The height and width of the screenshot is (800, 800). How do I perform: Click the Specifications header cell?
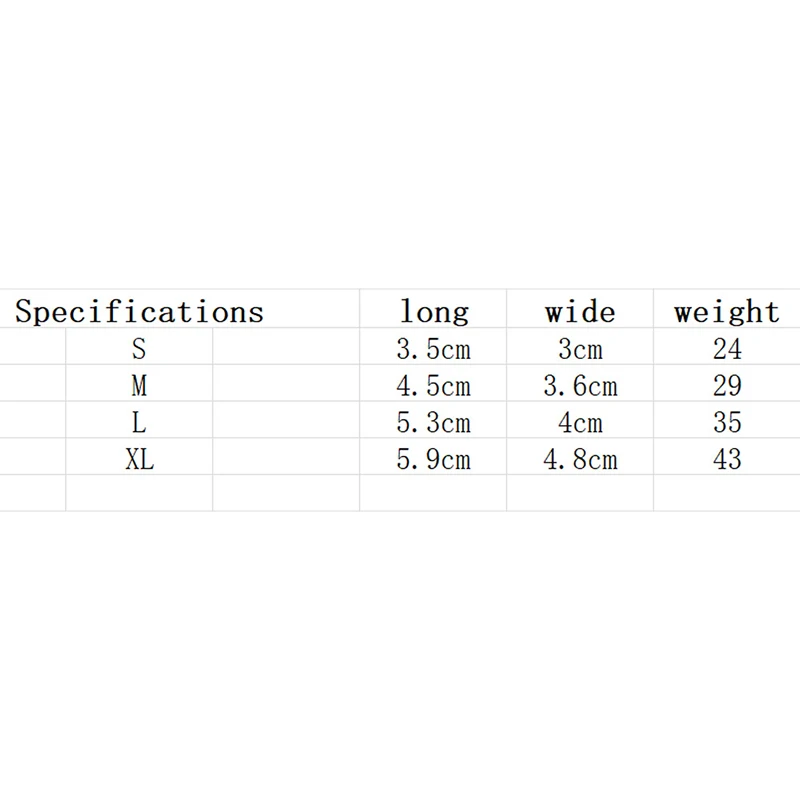pos(139,311)
